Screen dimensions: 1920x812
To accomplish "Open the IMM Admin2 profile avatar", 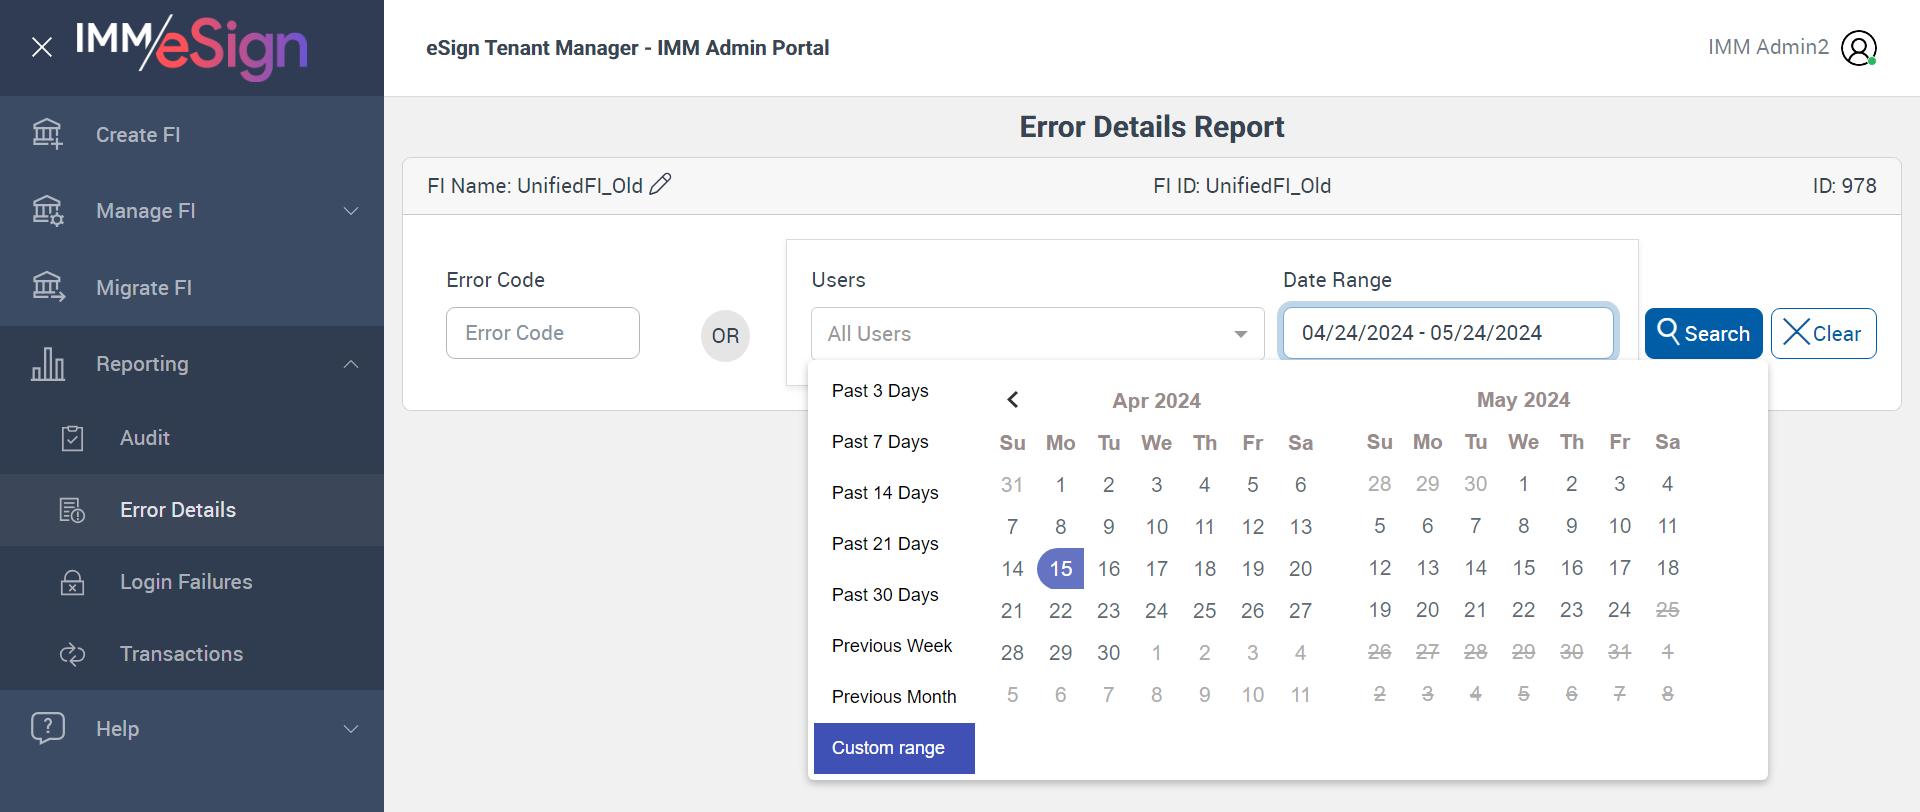I will click(x=1859, y=48).
